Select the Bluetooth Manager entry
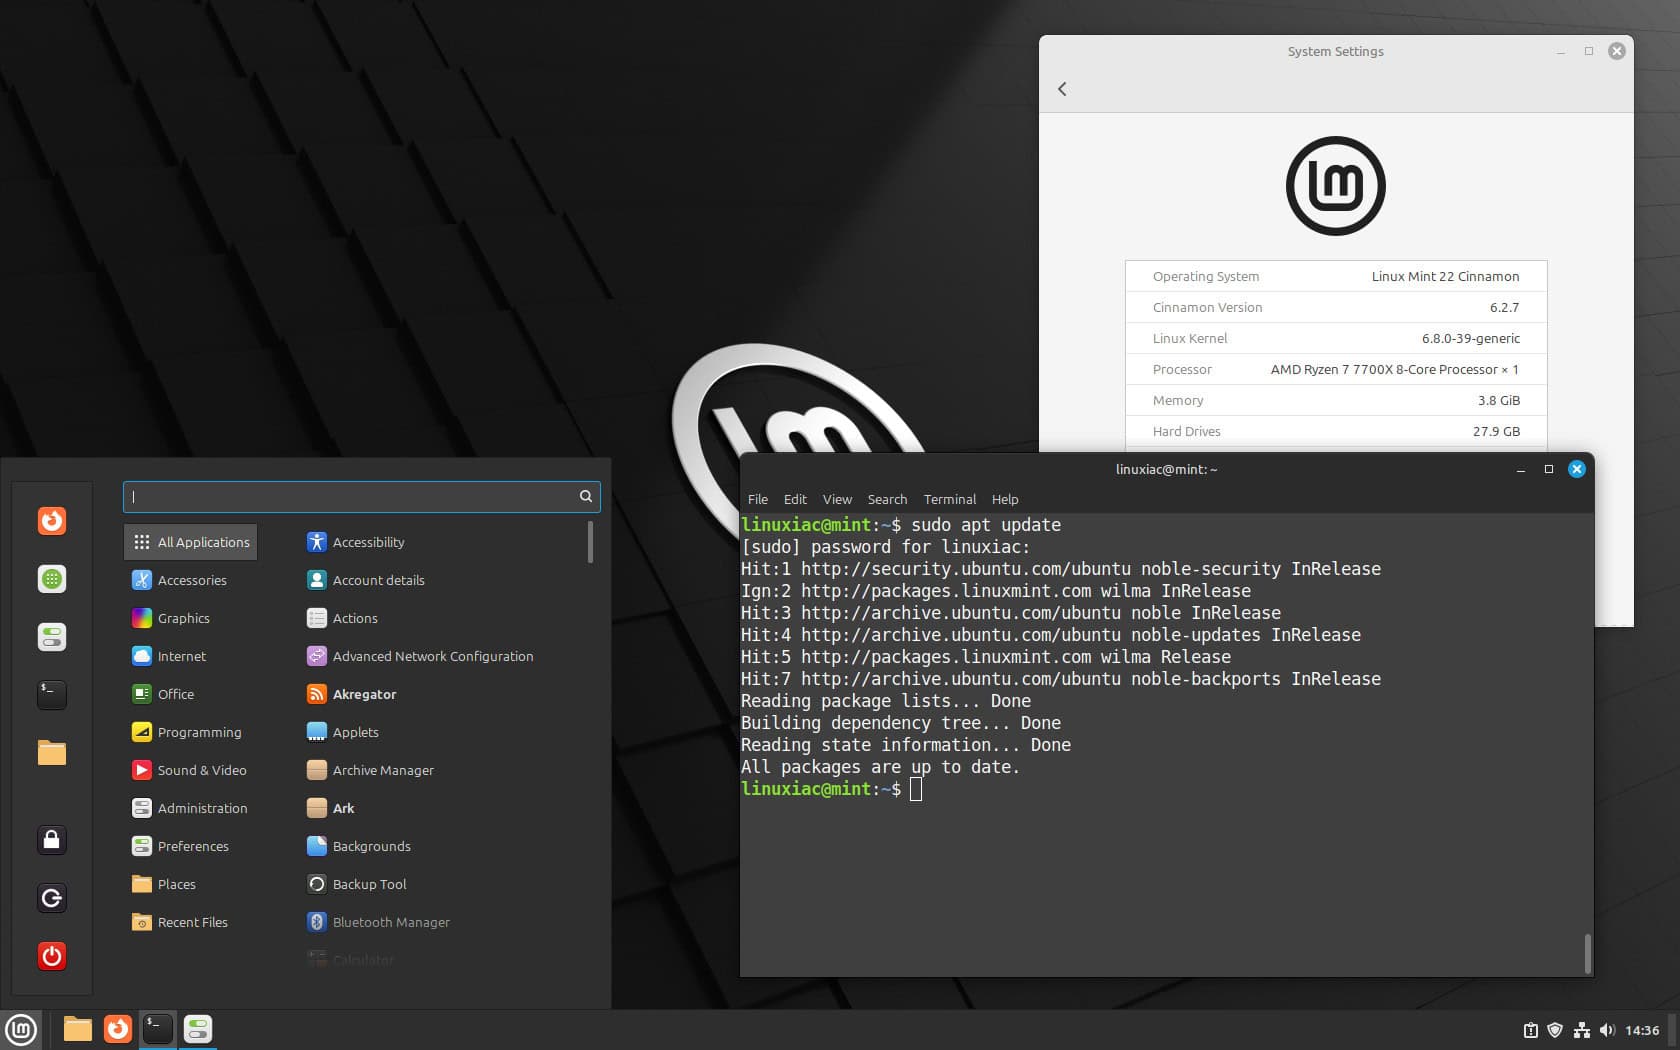 tap(390, 922)
